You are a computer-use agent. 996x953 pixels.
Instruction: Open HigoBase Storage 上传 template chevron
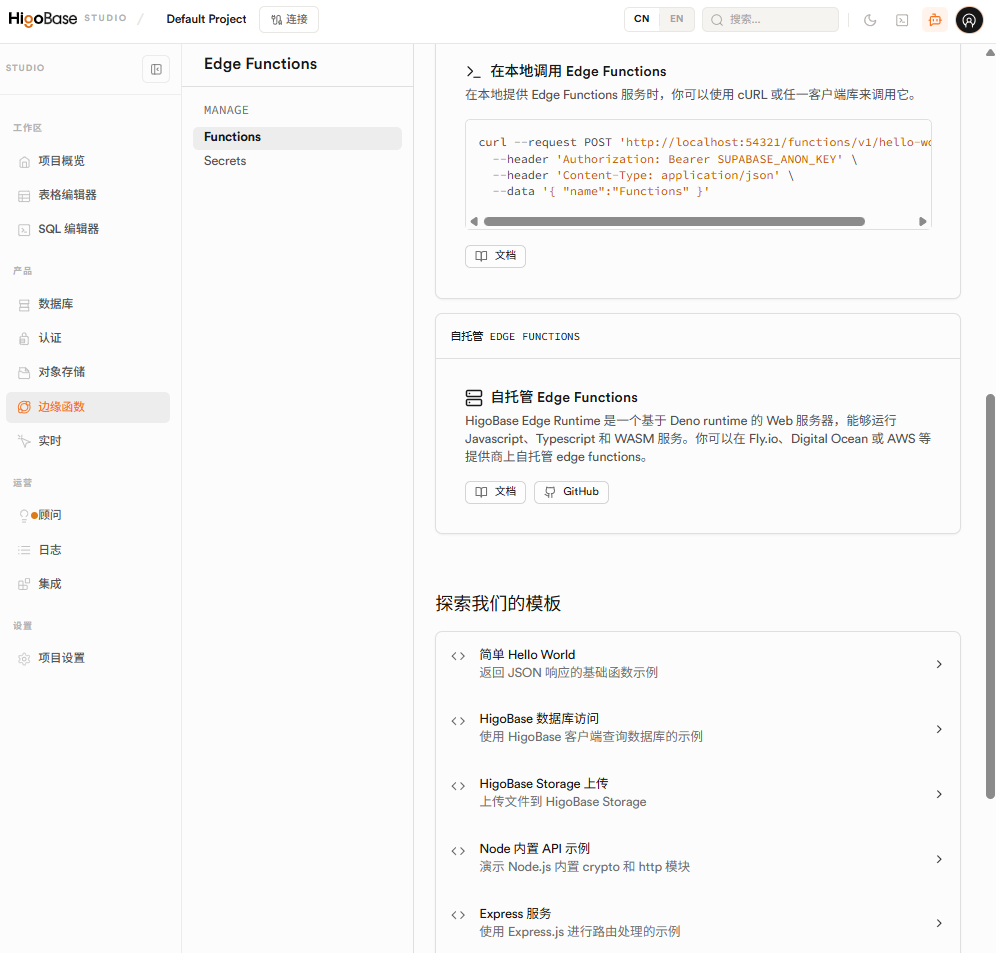pyautogui.click(x=939, y=794)
